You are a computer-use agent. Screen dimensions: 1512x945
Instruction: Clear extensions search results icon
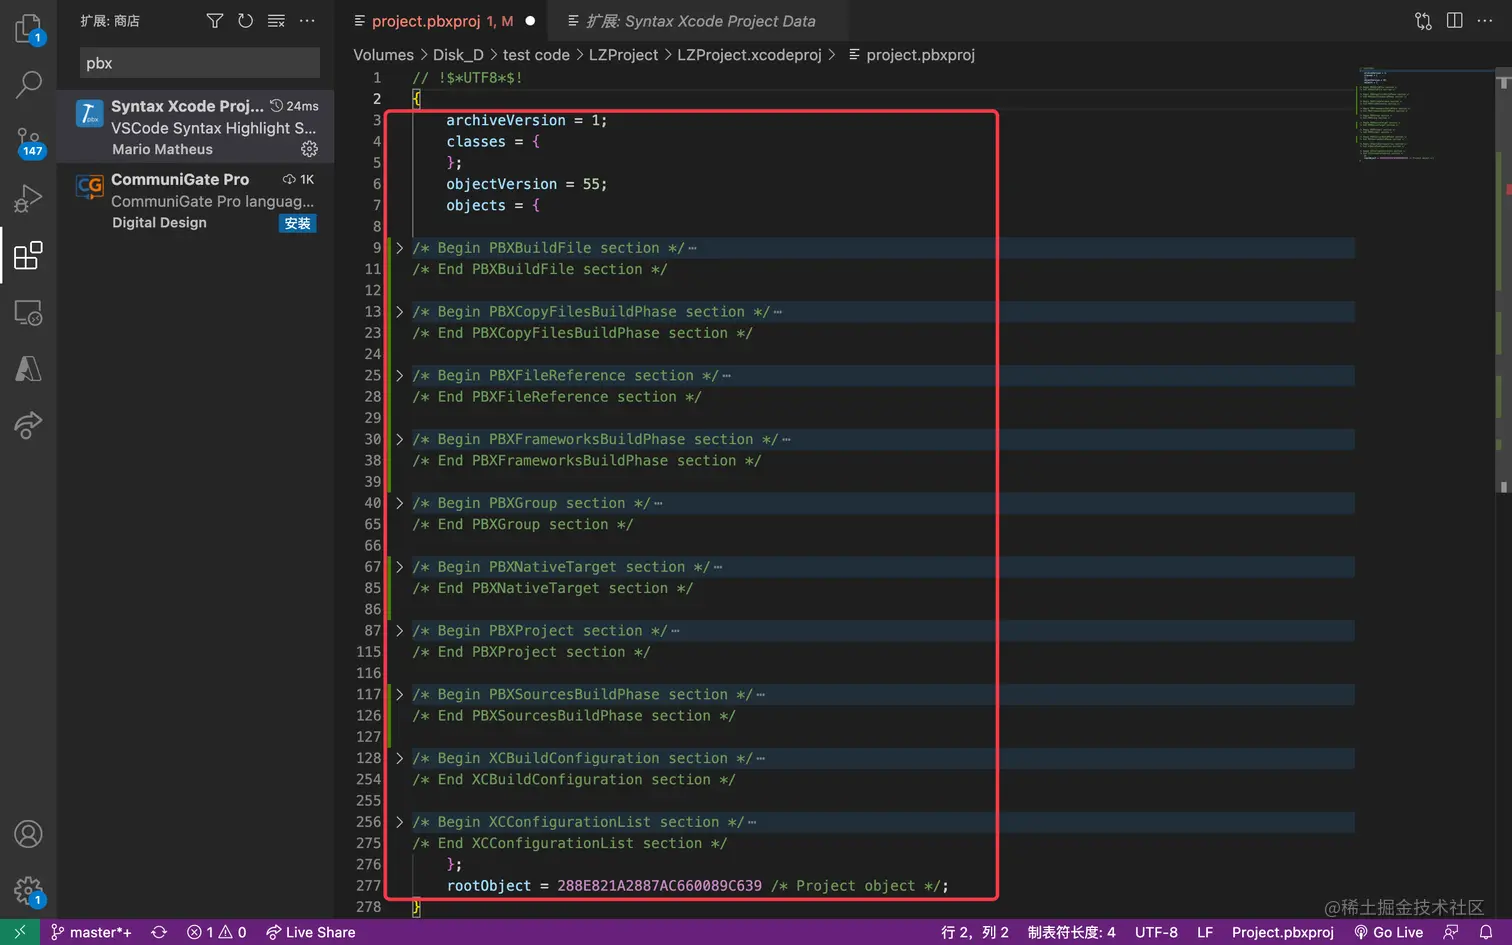[276, 21]
